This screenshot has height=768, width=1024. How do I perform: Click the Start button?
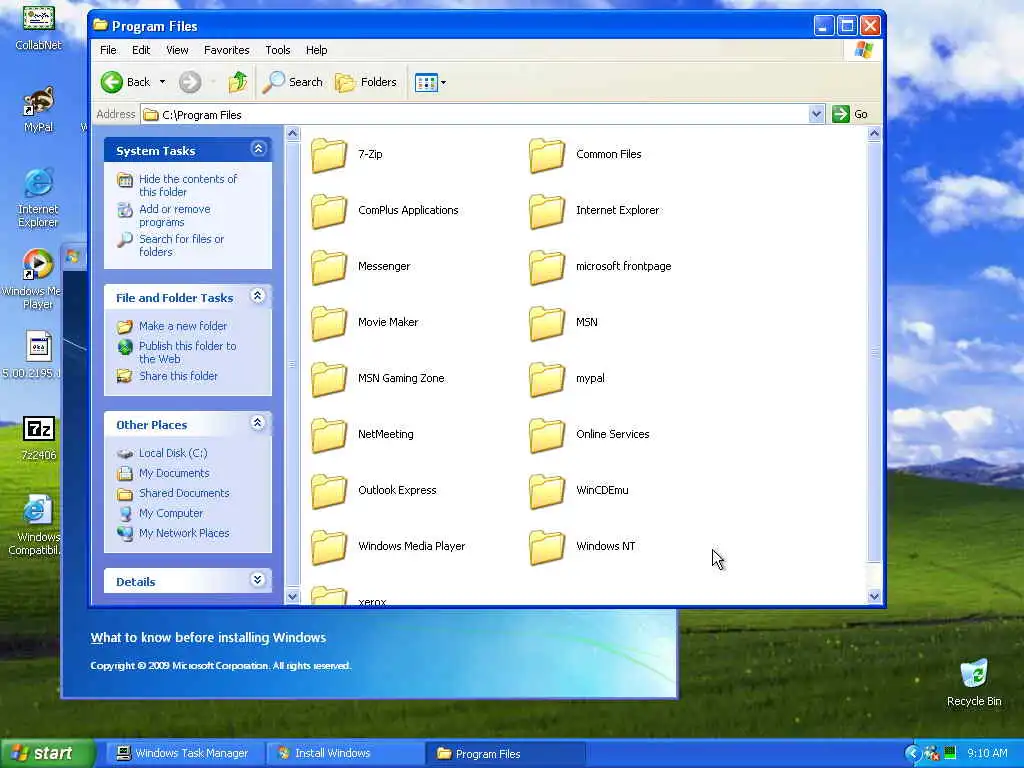tap(47, 754)
